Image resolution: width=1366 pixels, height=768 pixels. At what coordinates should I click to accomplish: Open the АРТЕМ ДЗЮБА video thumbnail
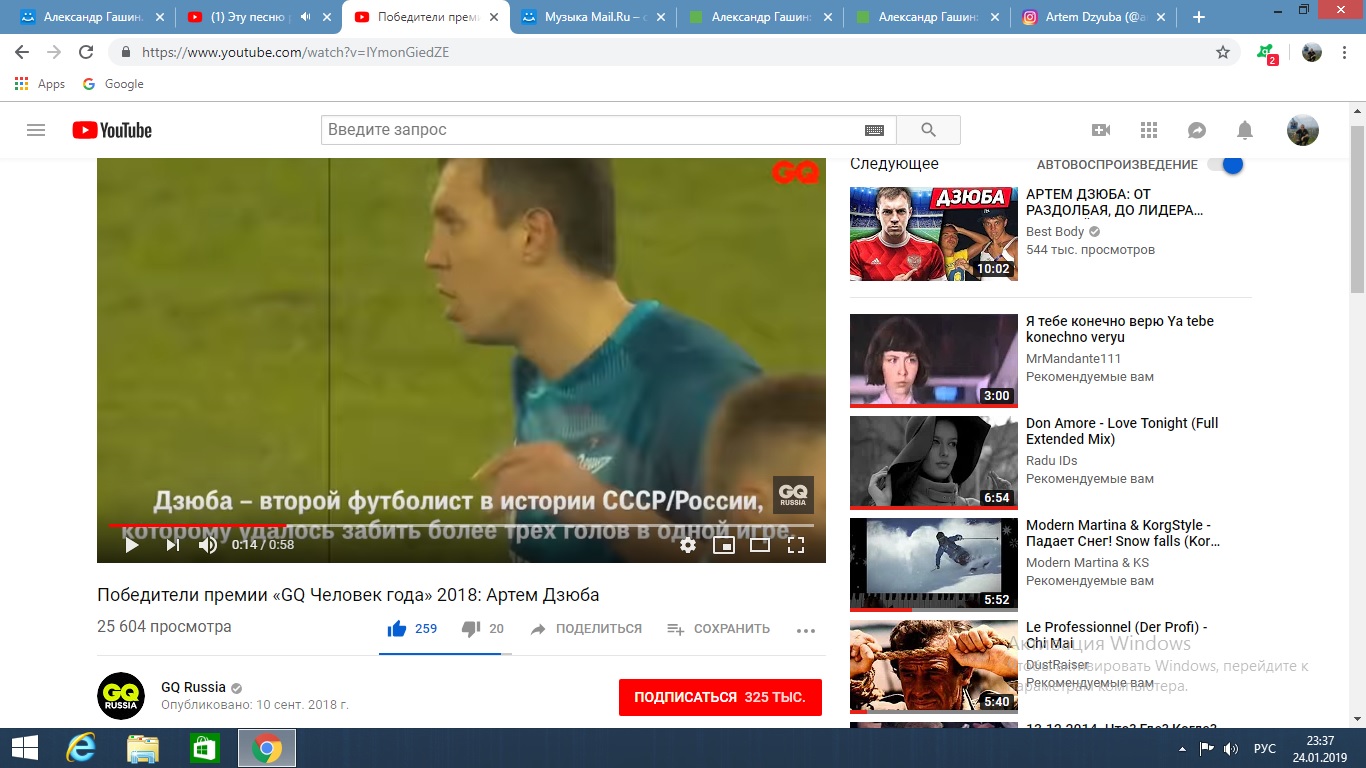click(934, 233)
